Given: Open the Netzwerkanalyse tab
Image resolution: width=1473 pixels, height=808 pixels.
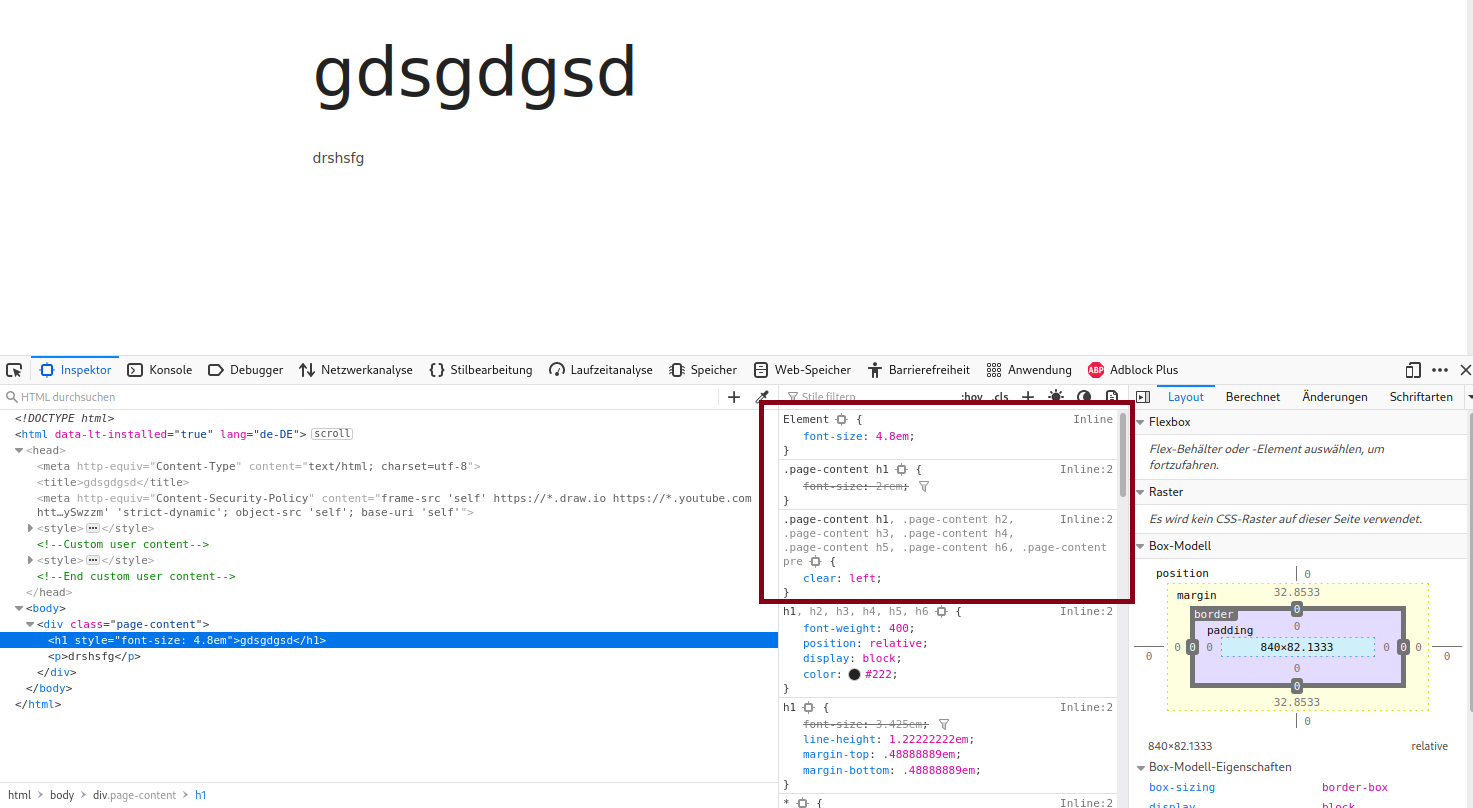Looking at the screenshot, I should 356,370.
